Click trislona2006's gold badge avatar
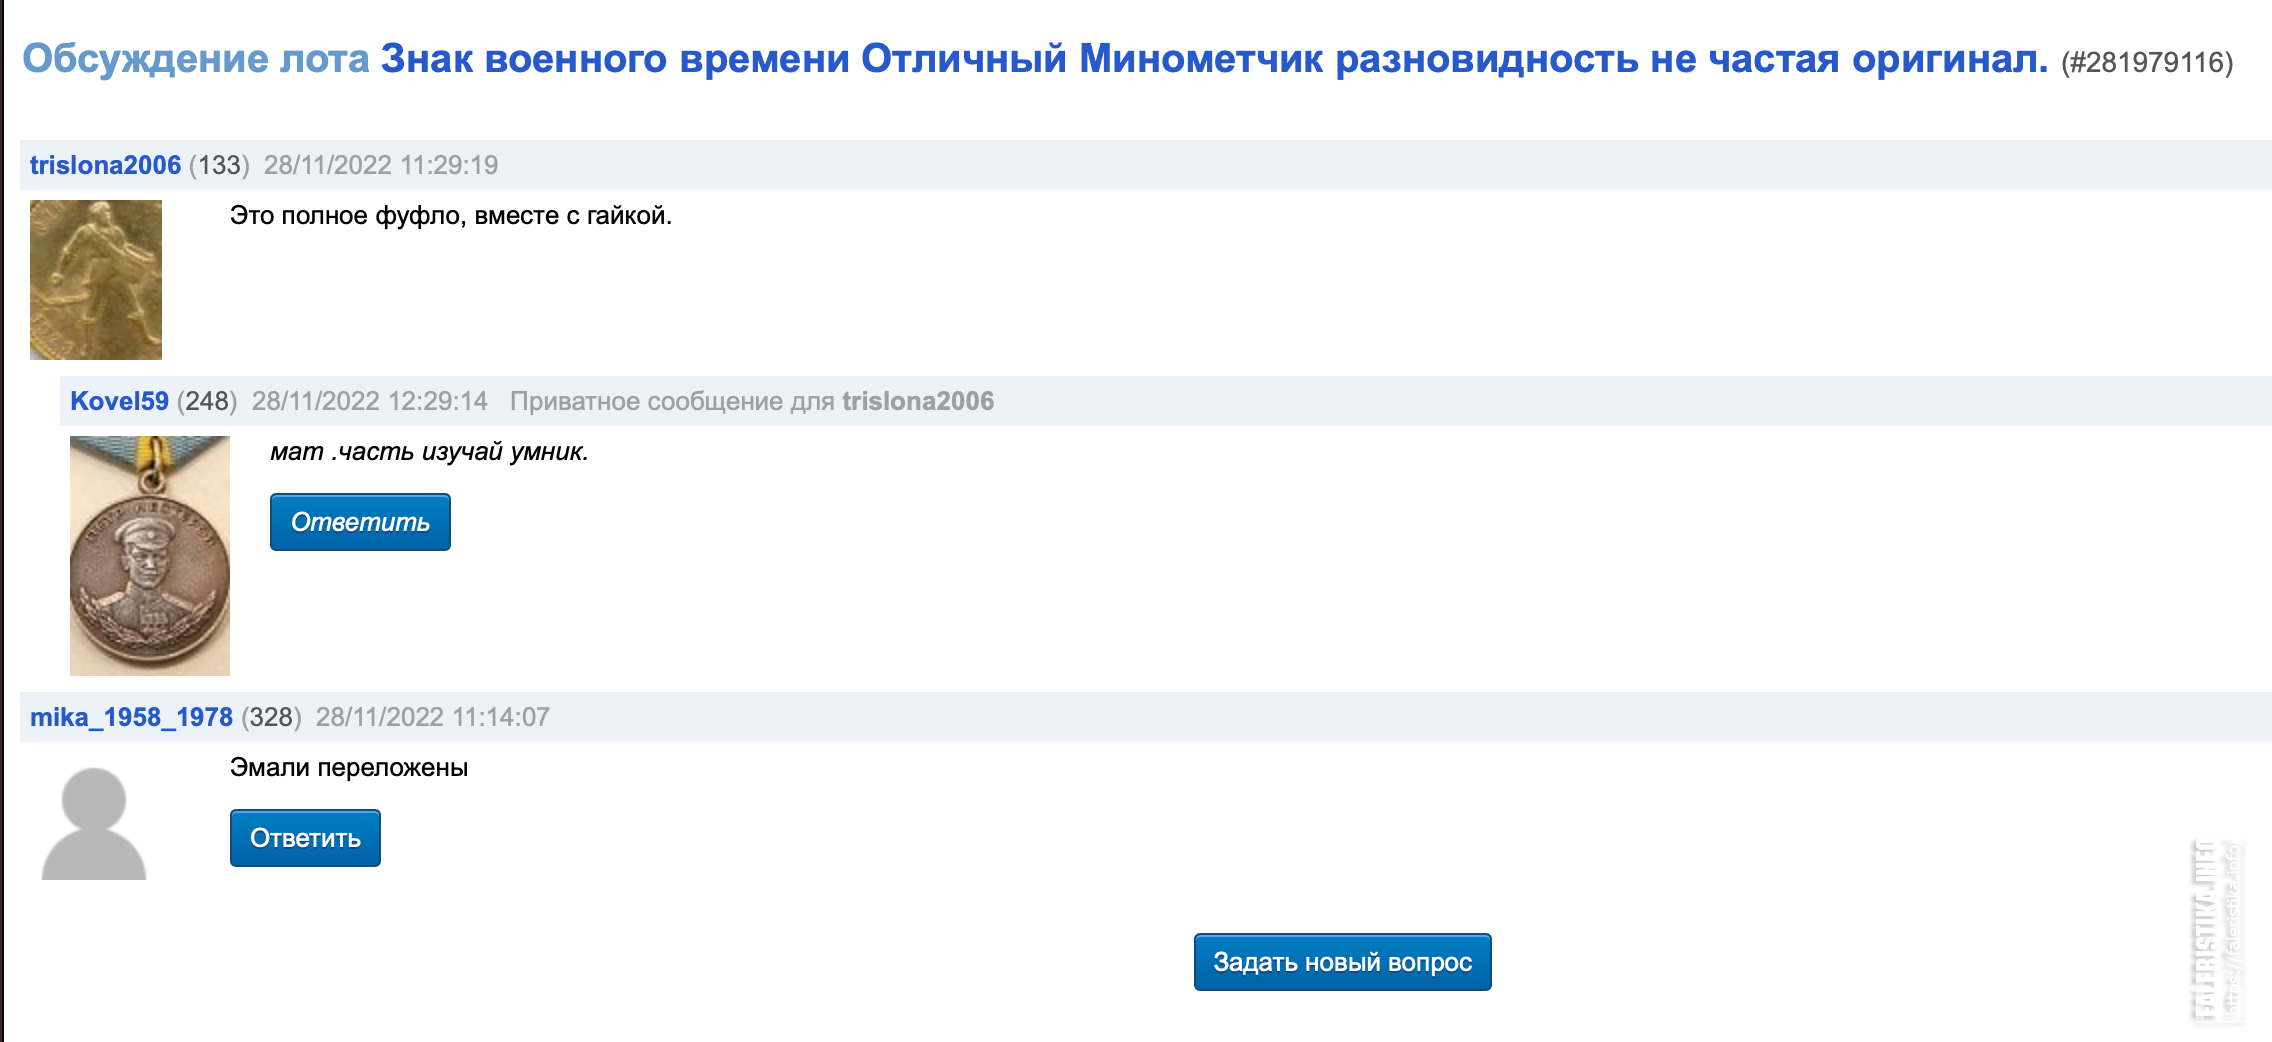This screenshot has height=1042, width=2272. coord(96,280)
